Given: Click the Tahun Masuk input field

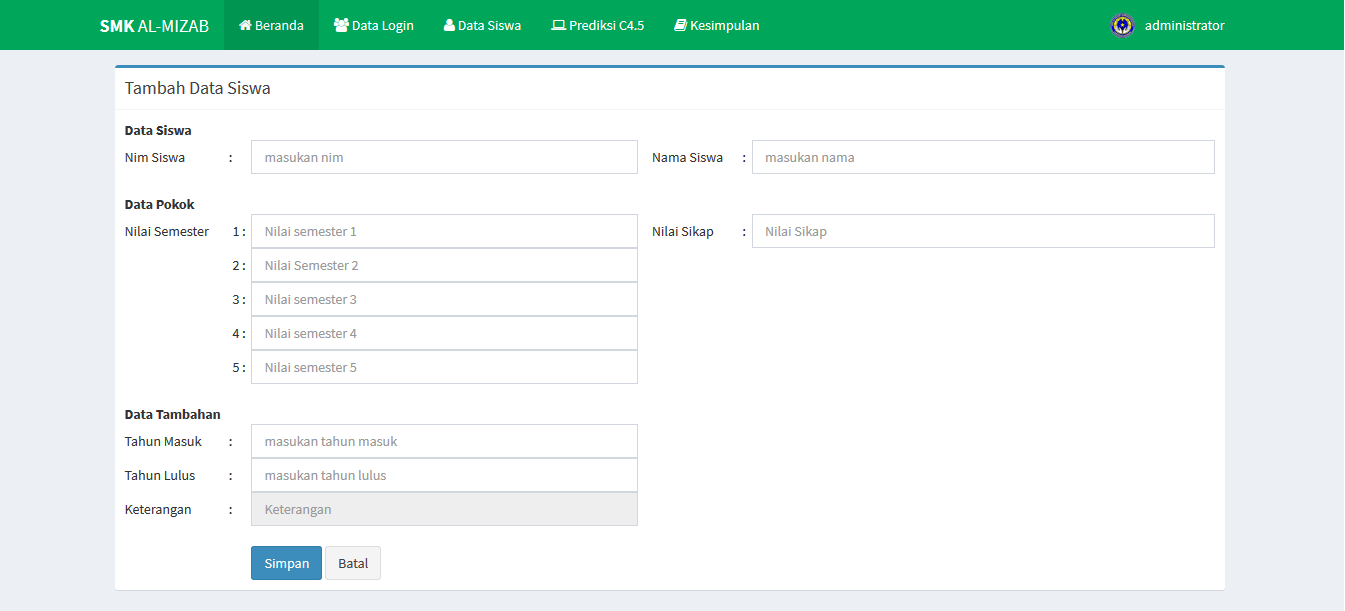Looking at the screenshot, I should [x=444, y=441].
